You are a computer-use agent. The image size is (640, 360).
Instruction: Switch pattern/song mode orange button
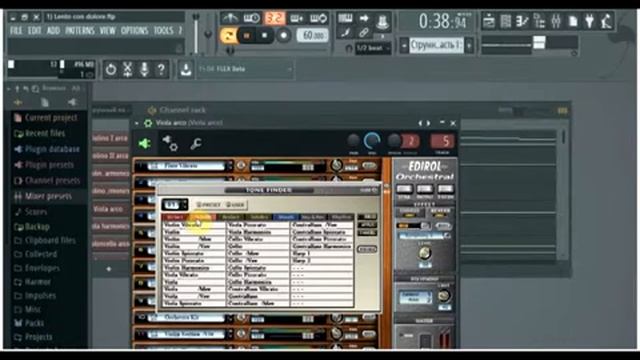coord(228,36)
